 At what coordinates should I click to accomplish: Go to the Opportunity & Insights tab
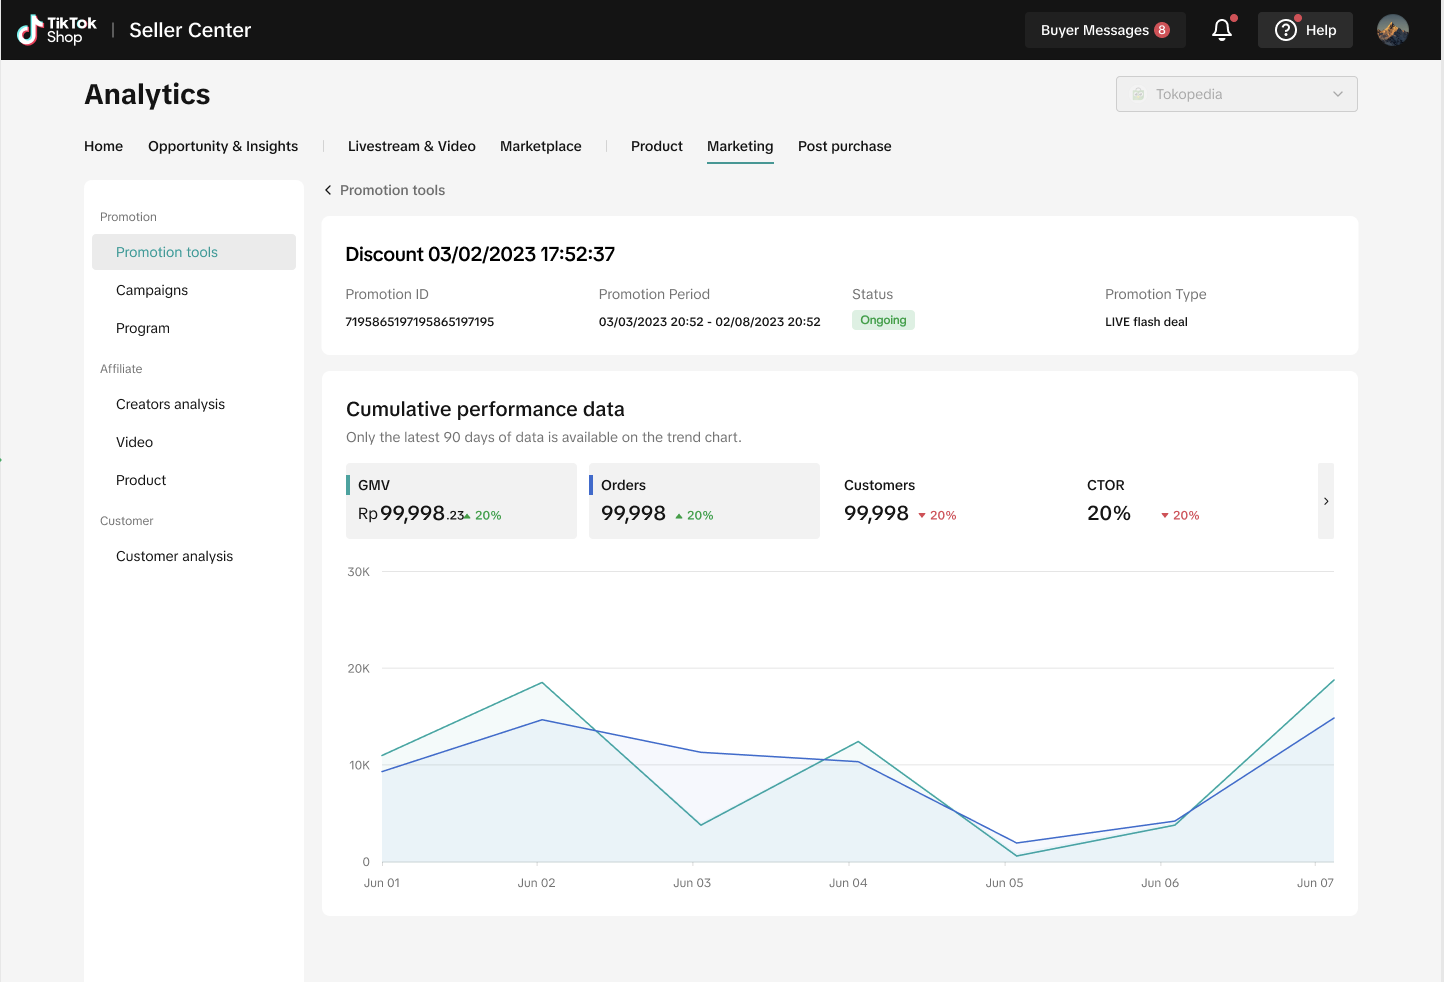tap(223, 146)
